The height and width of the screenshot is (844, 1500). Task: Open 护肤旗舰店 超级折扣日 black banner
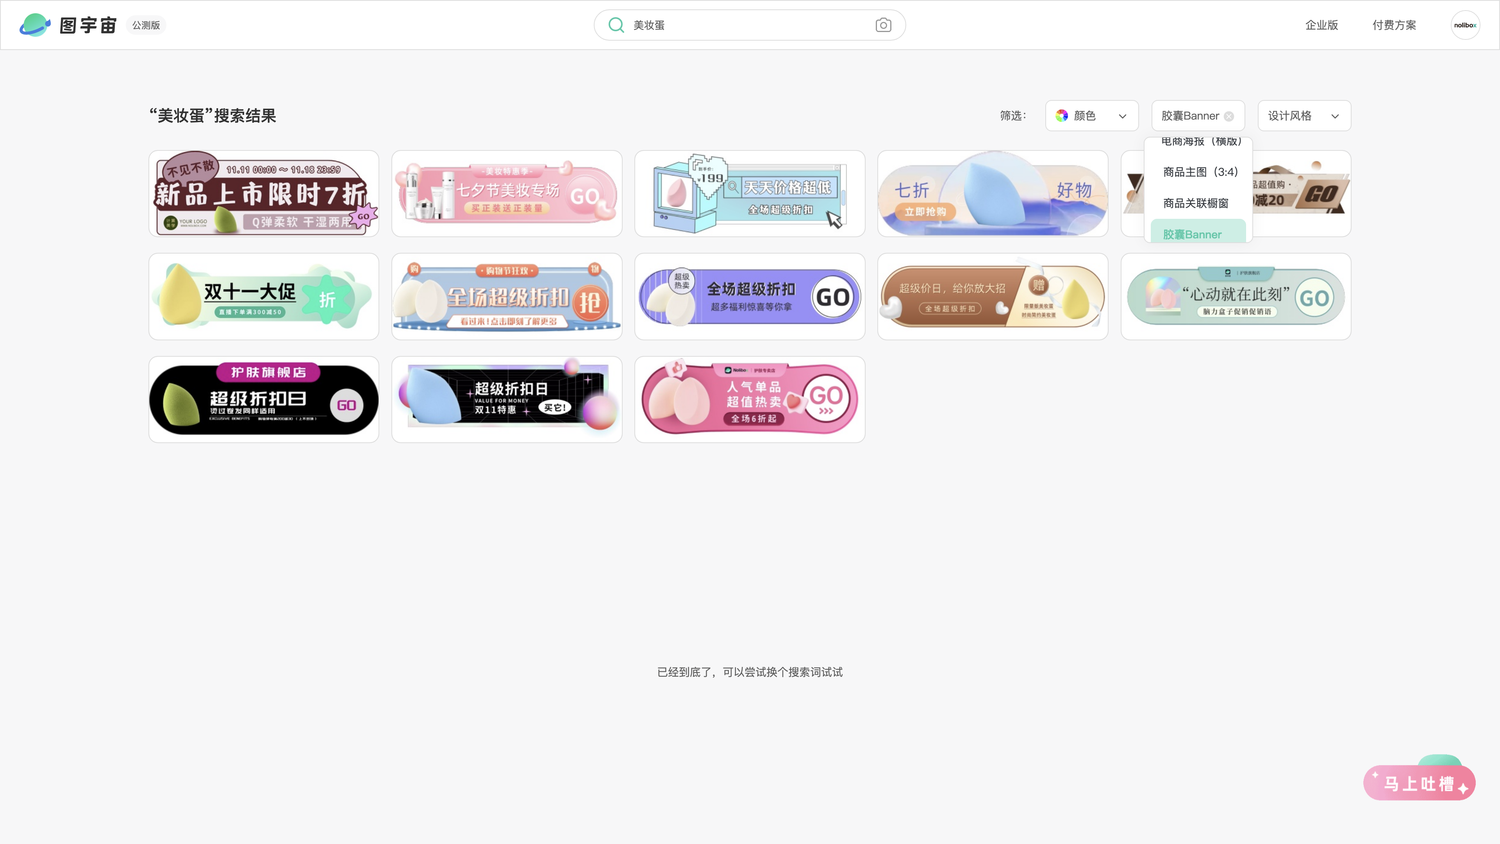coord(264,399)
